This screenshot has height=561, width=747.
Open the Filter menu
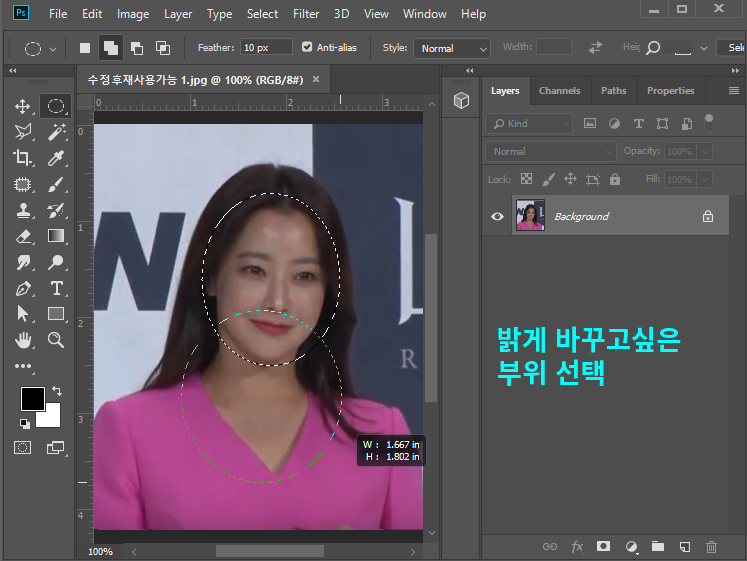306,14
